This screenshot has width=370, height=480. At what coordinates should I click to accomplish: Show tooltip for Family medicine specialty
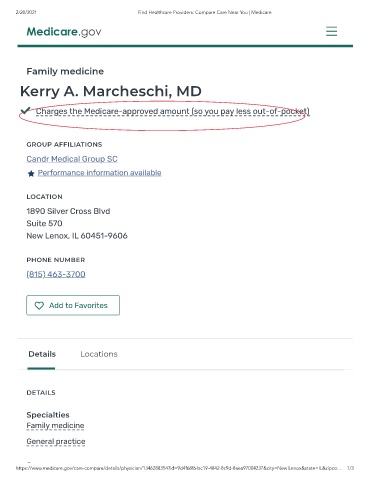55,426
